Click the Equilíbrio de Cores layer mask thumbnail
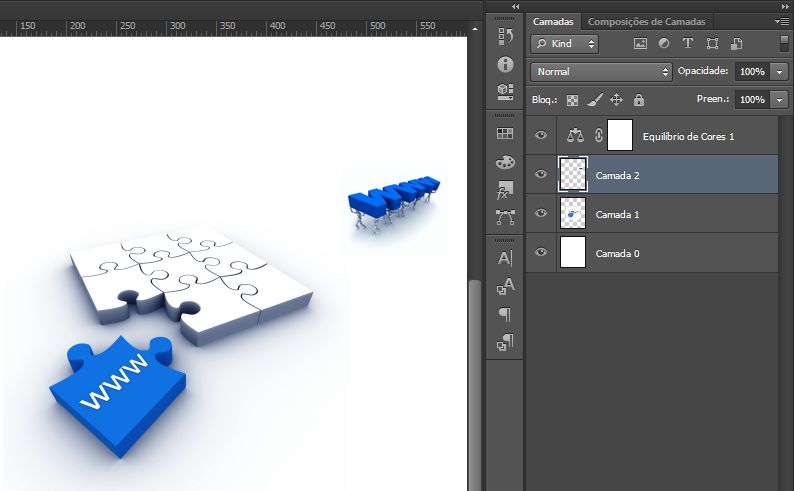 pyautogui.click(x=620, y=135)
